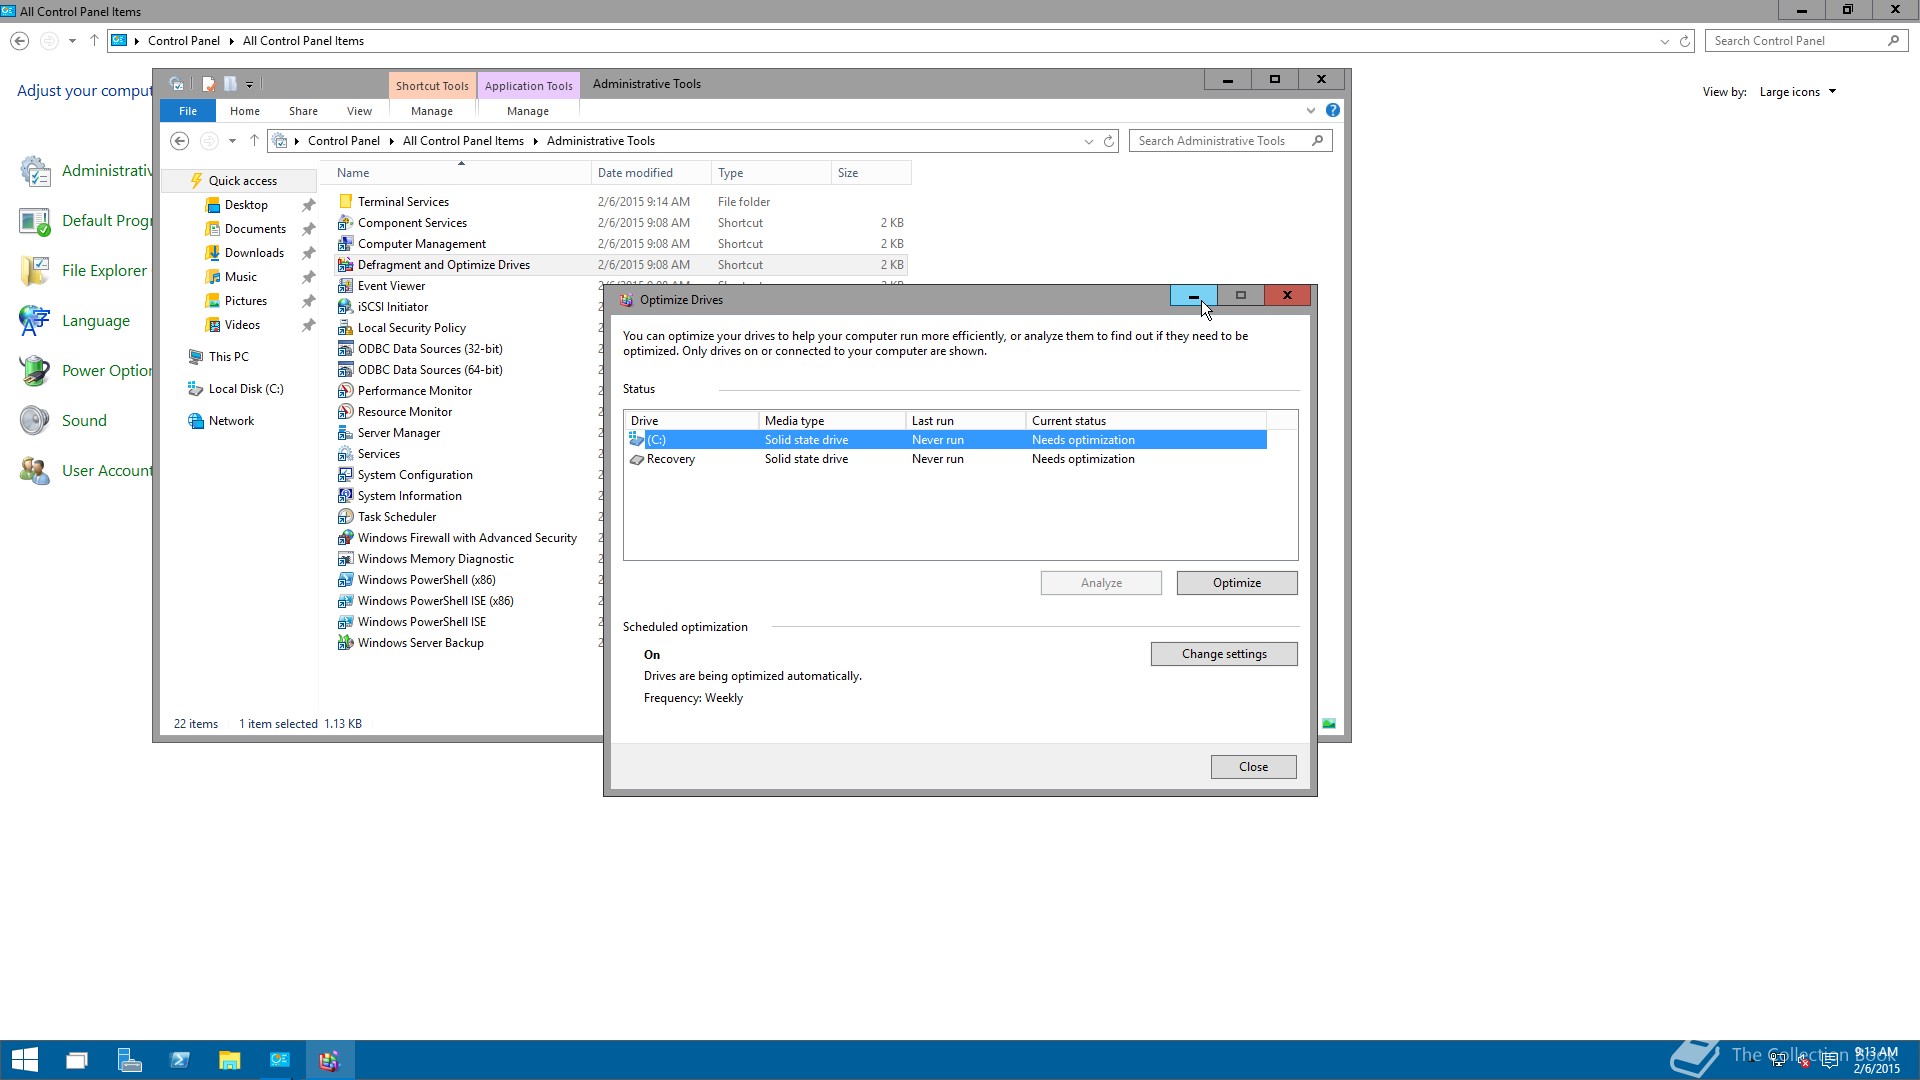Open the Power Options link
1920x1080 pixels.
107,370
